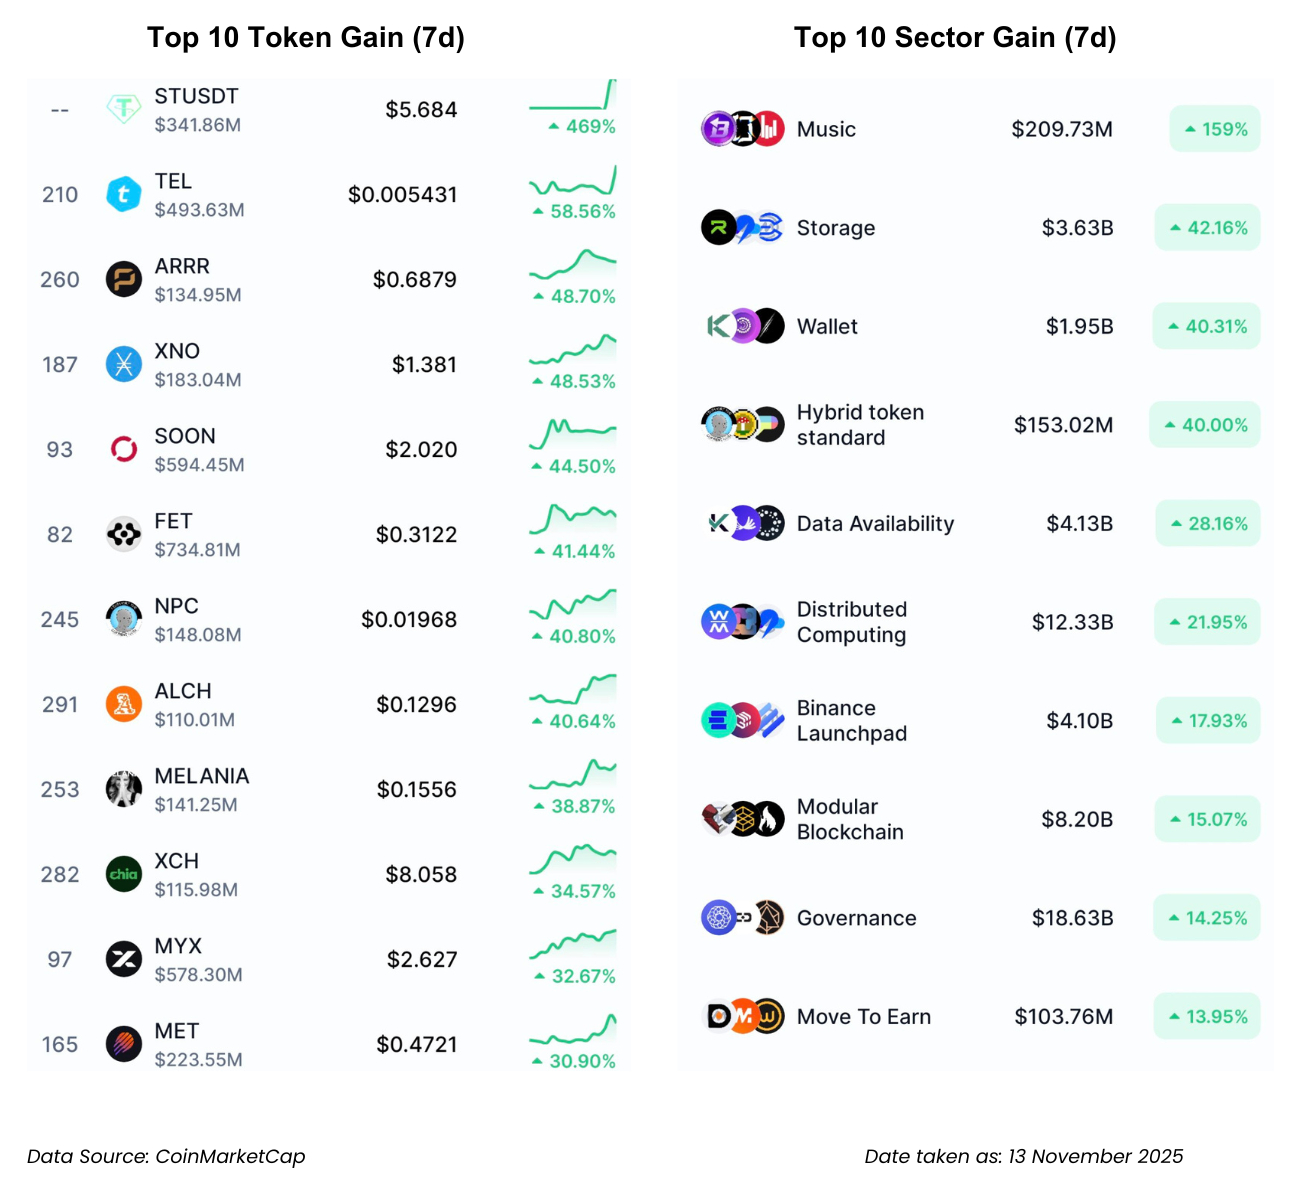Viewport: 1289px width, 1194px height.
Task: Open the Data Availability sector link
Action: (x=875, y=524)
